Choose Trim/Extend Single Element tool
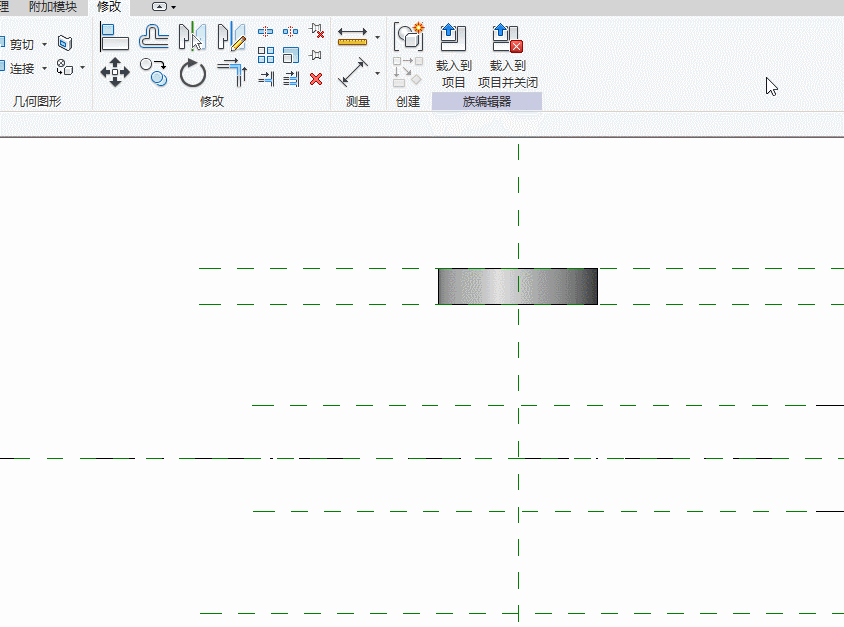Image resolution: width=844 pixels, height=627 pixels. pos(266,79)
